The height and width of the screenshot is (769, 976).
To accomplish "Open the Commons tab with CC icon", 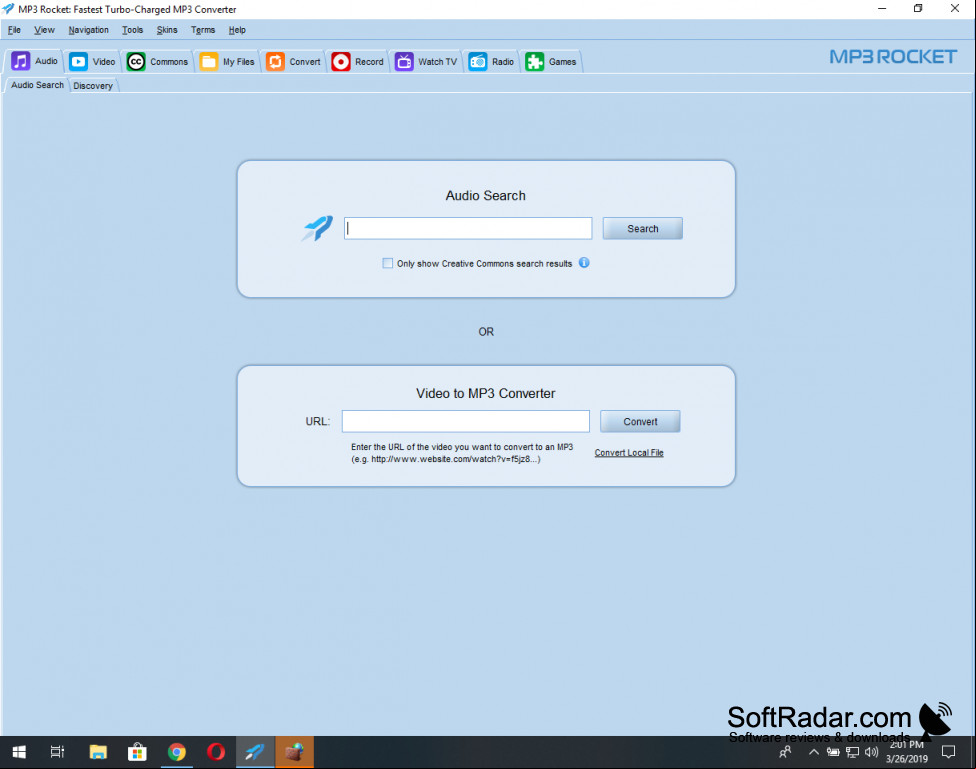I will 157,62.
